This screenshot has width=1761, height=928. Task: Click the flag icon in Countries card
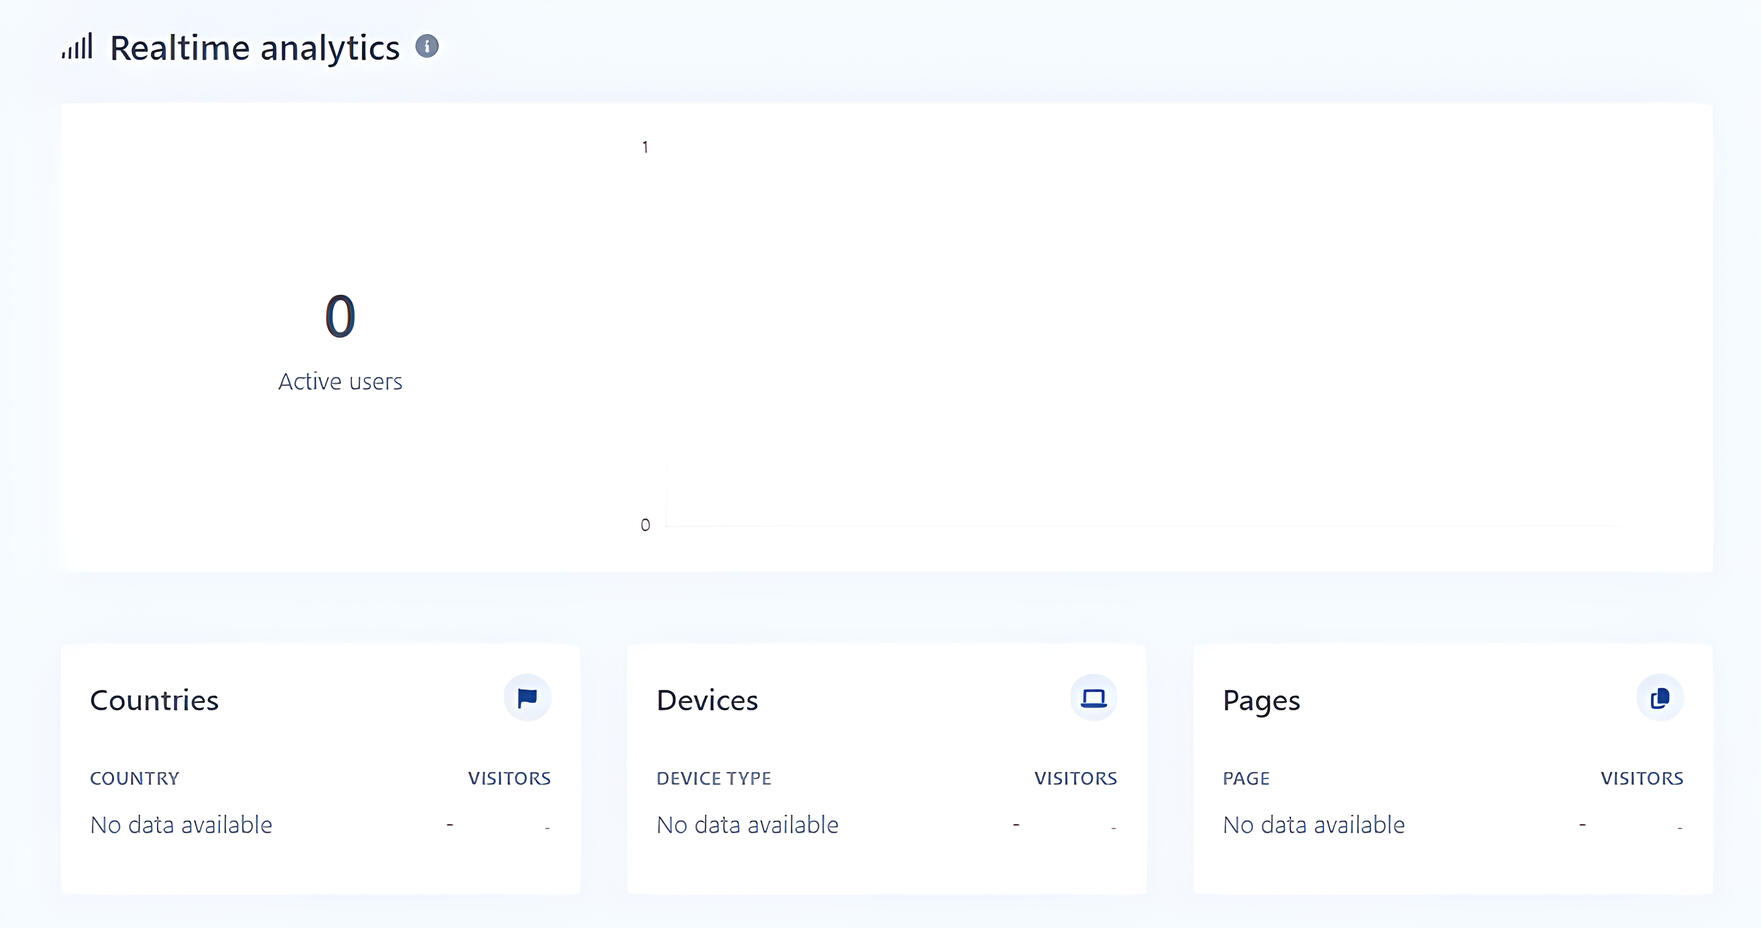pos(527,698)
